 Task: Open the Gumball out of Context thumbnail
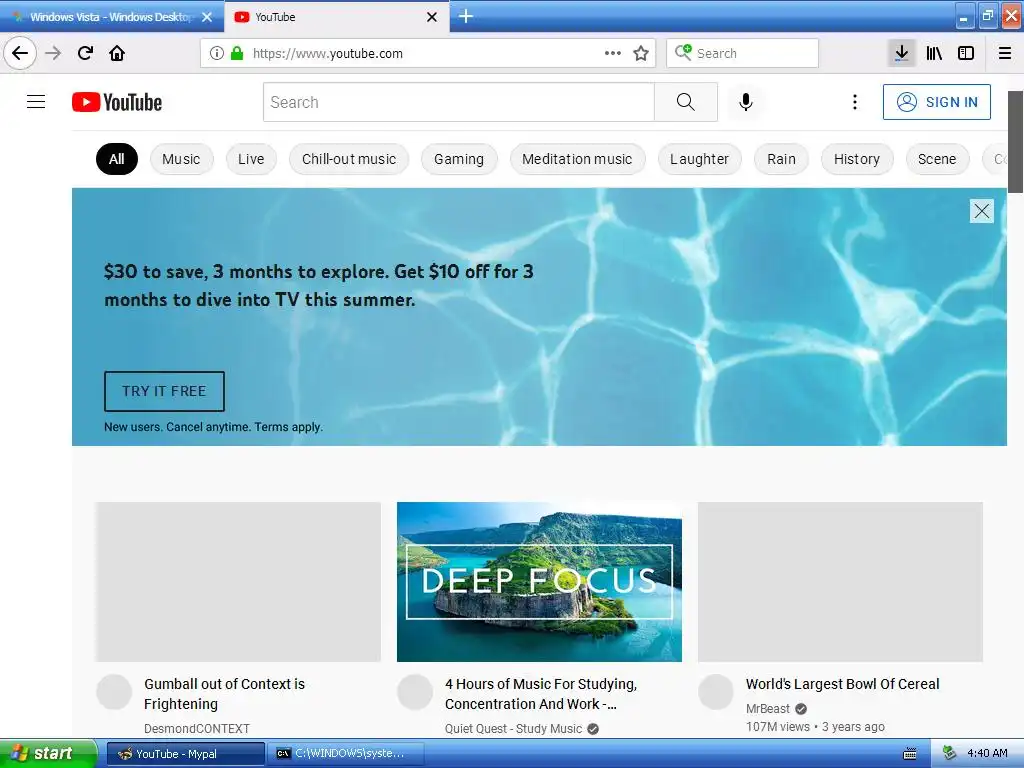238,581
